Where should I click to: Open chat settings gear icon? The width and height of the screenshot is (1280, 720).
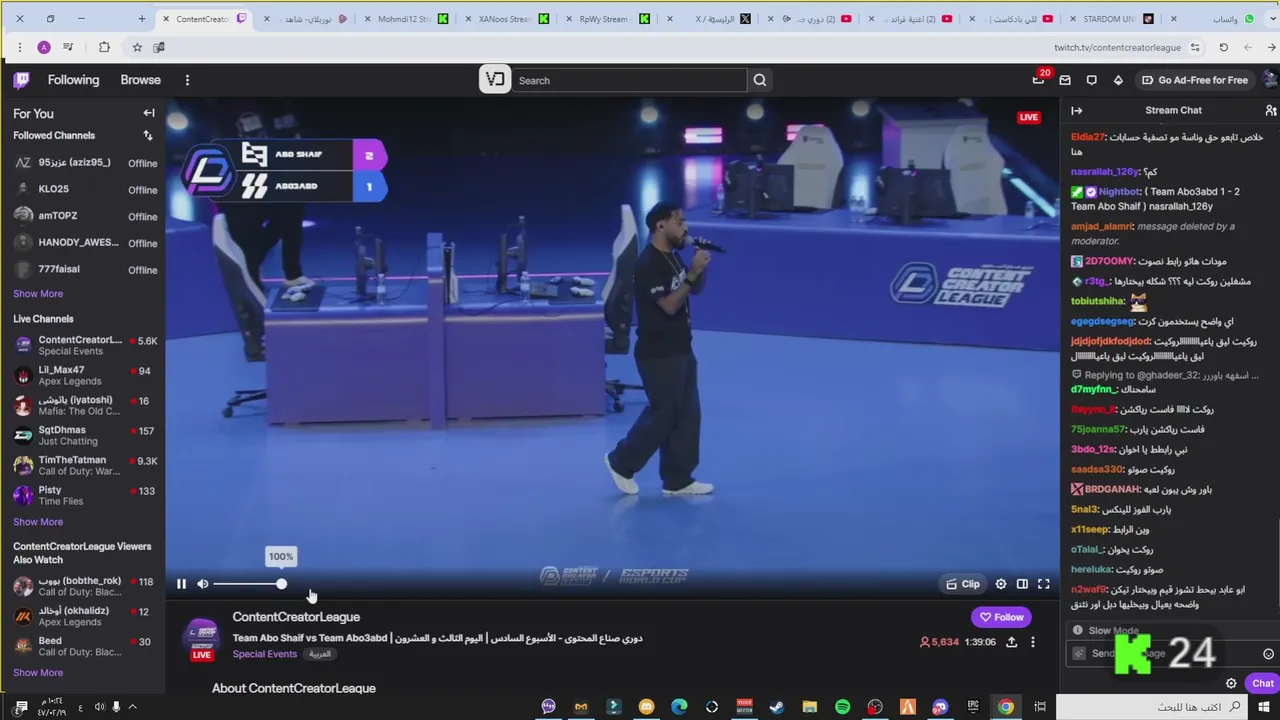1231,684
